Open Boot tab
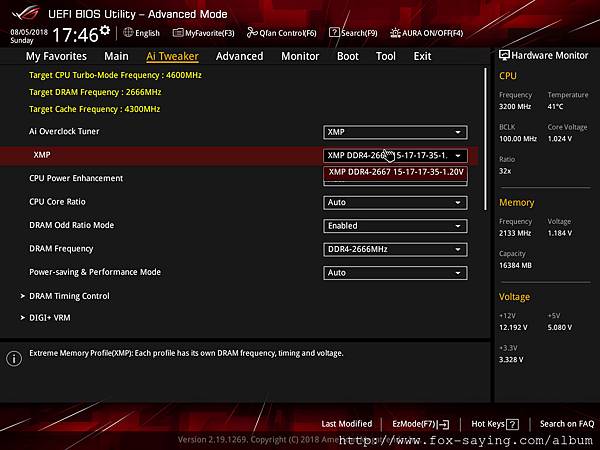Image resolution: width=600 pixels, height=450 pixels. tap(348, 56)
